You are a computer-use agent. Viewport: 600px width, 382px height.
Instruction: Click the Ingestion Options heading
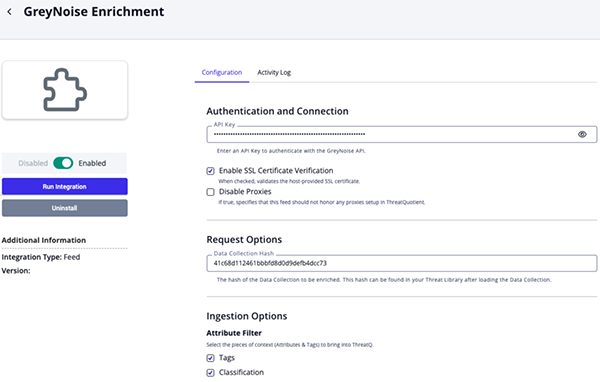tap(247, 316)
